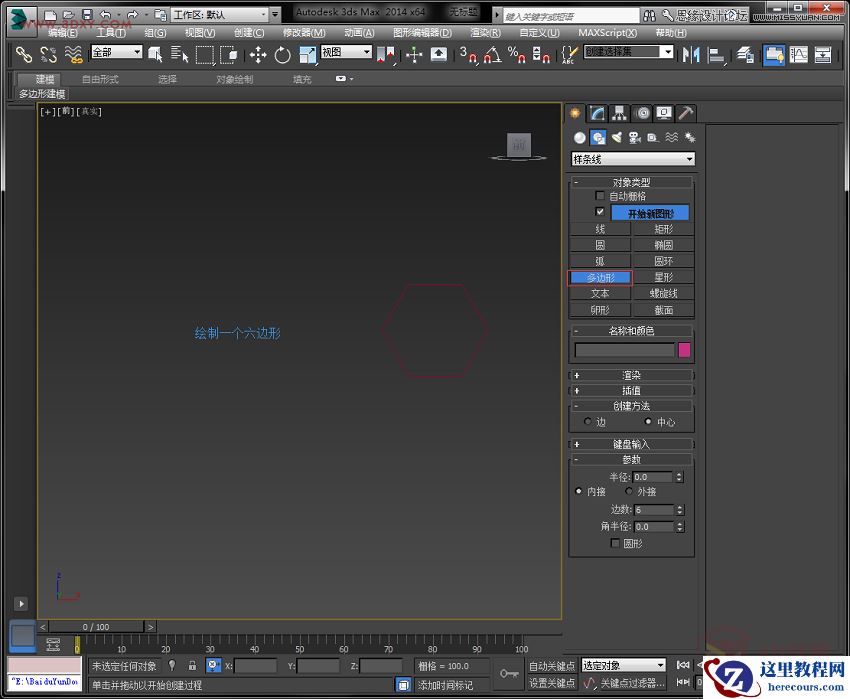Uncheck the 开始新图形 checkbox
Screen dimensions: 850x699
(601, 212)
